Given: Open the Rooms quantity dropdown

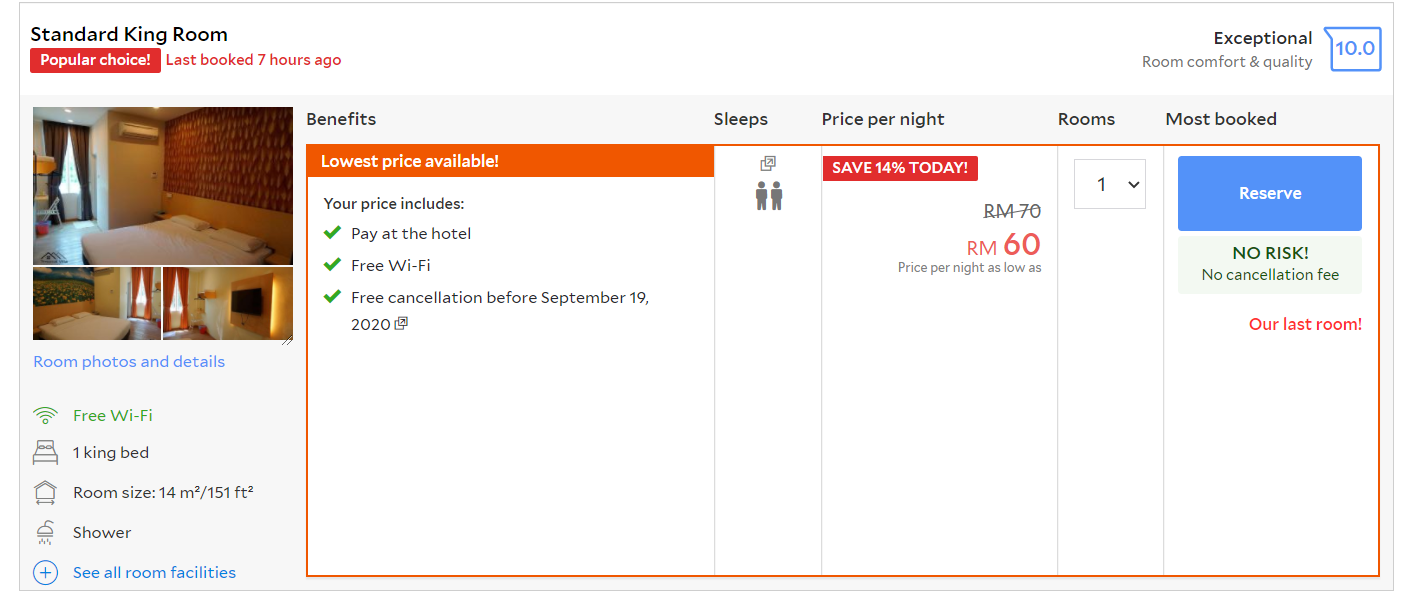Looking at the screenshot, I should pyautogui.click(x=1109, y=184).
